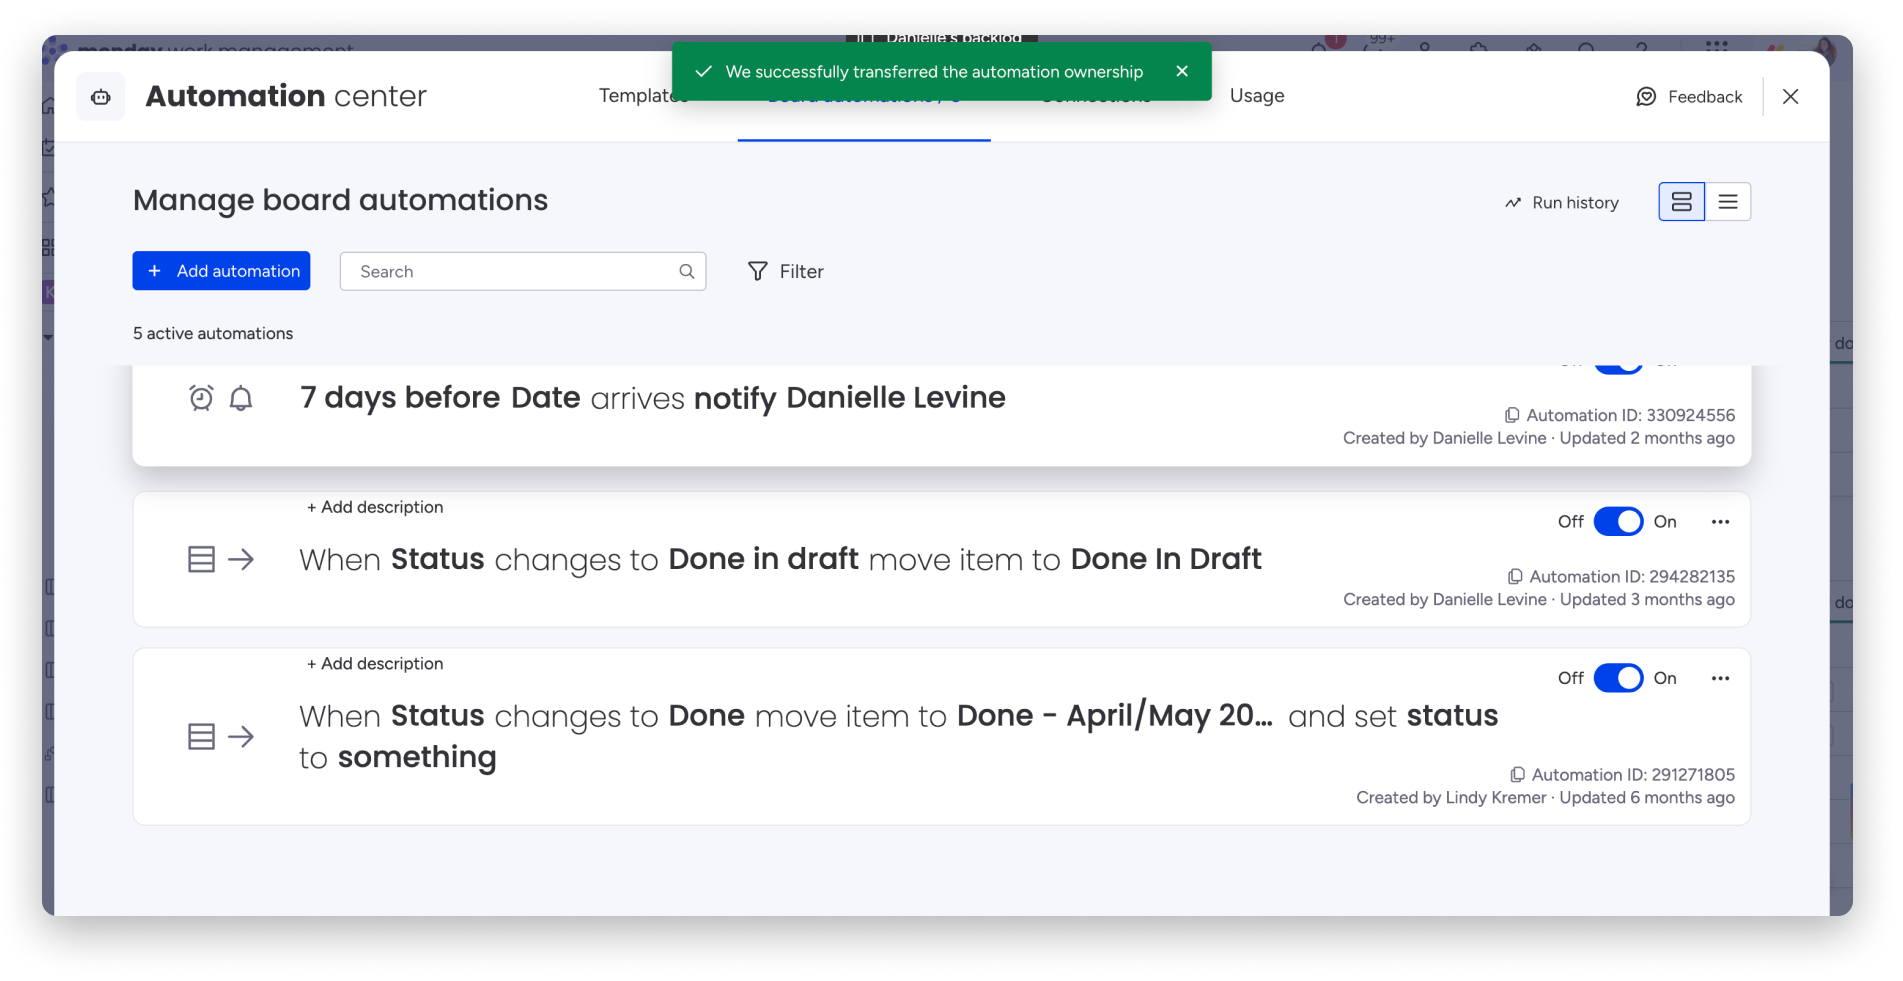This screenshot has width=1903, height=981.
Task: Open more options for Done in draft automation
Action: click(x=1720, y=522)
